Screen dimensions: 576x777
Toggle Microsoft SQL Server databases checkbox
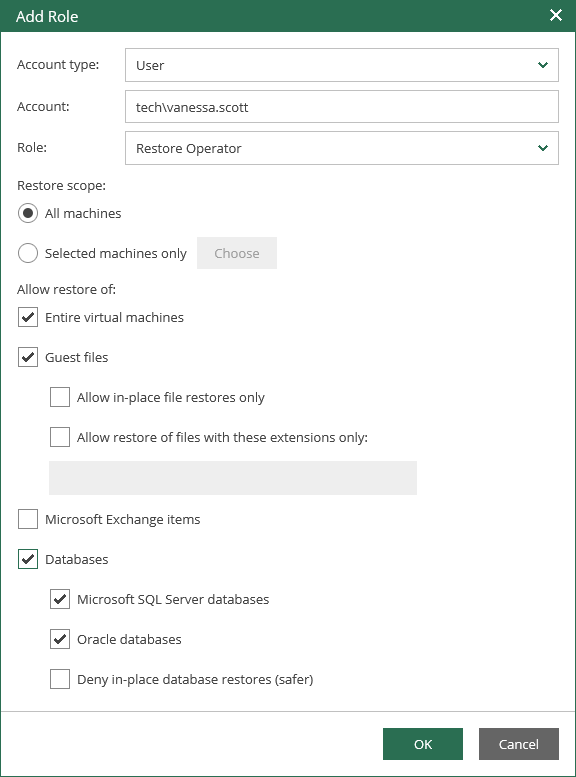[59, 600]
